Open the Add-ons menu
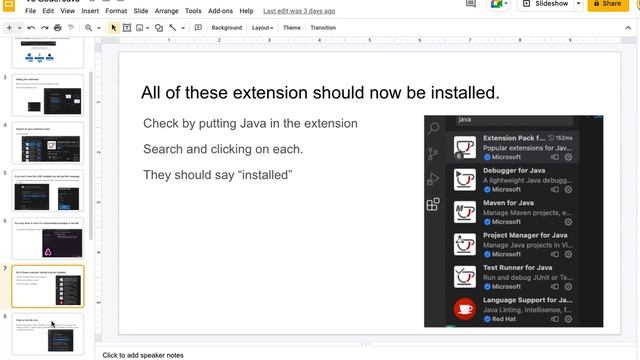Viewport: 640px width, 360px height. (220, 11)
